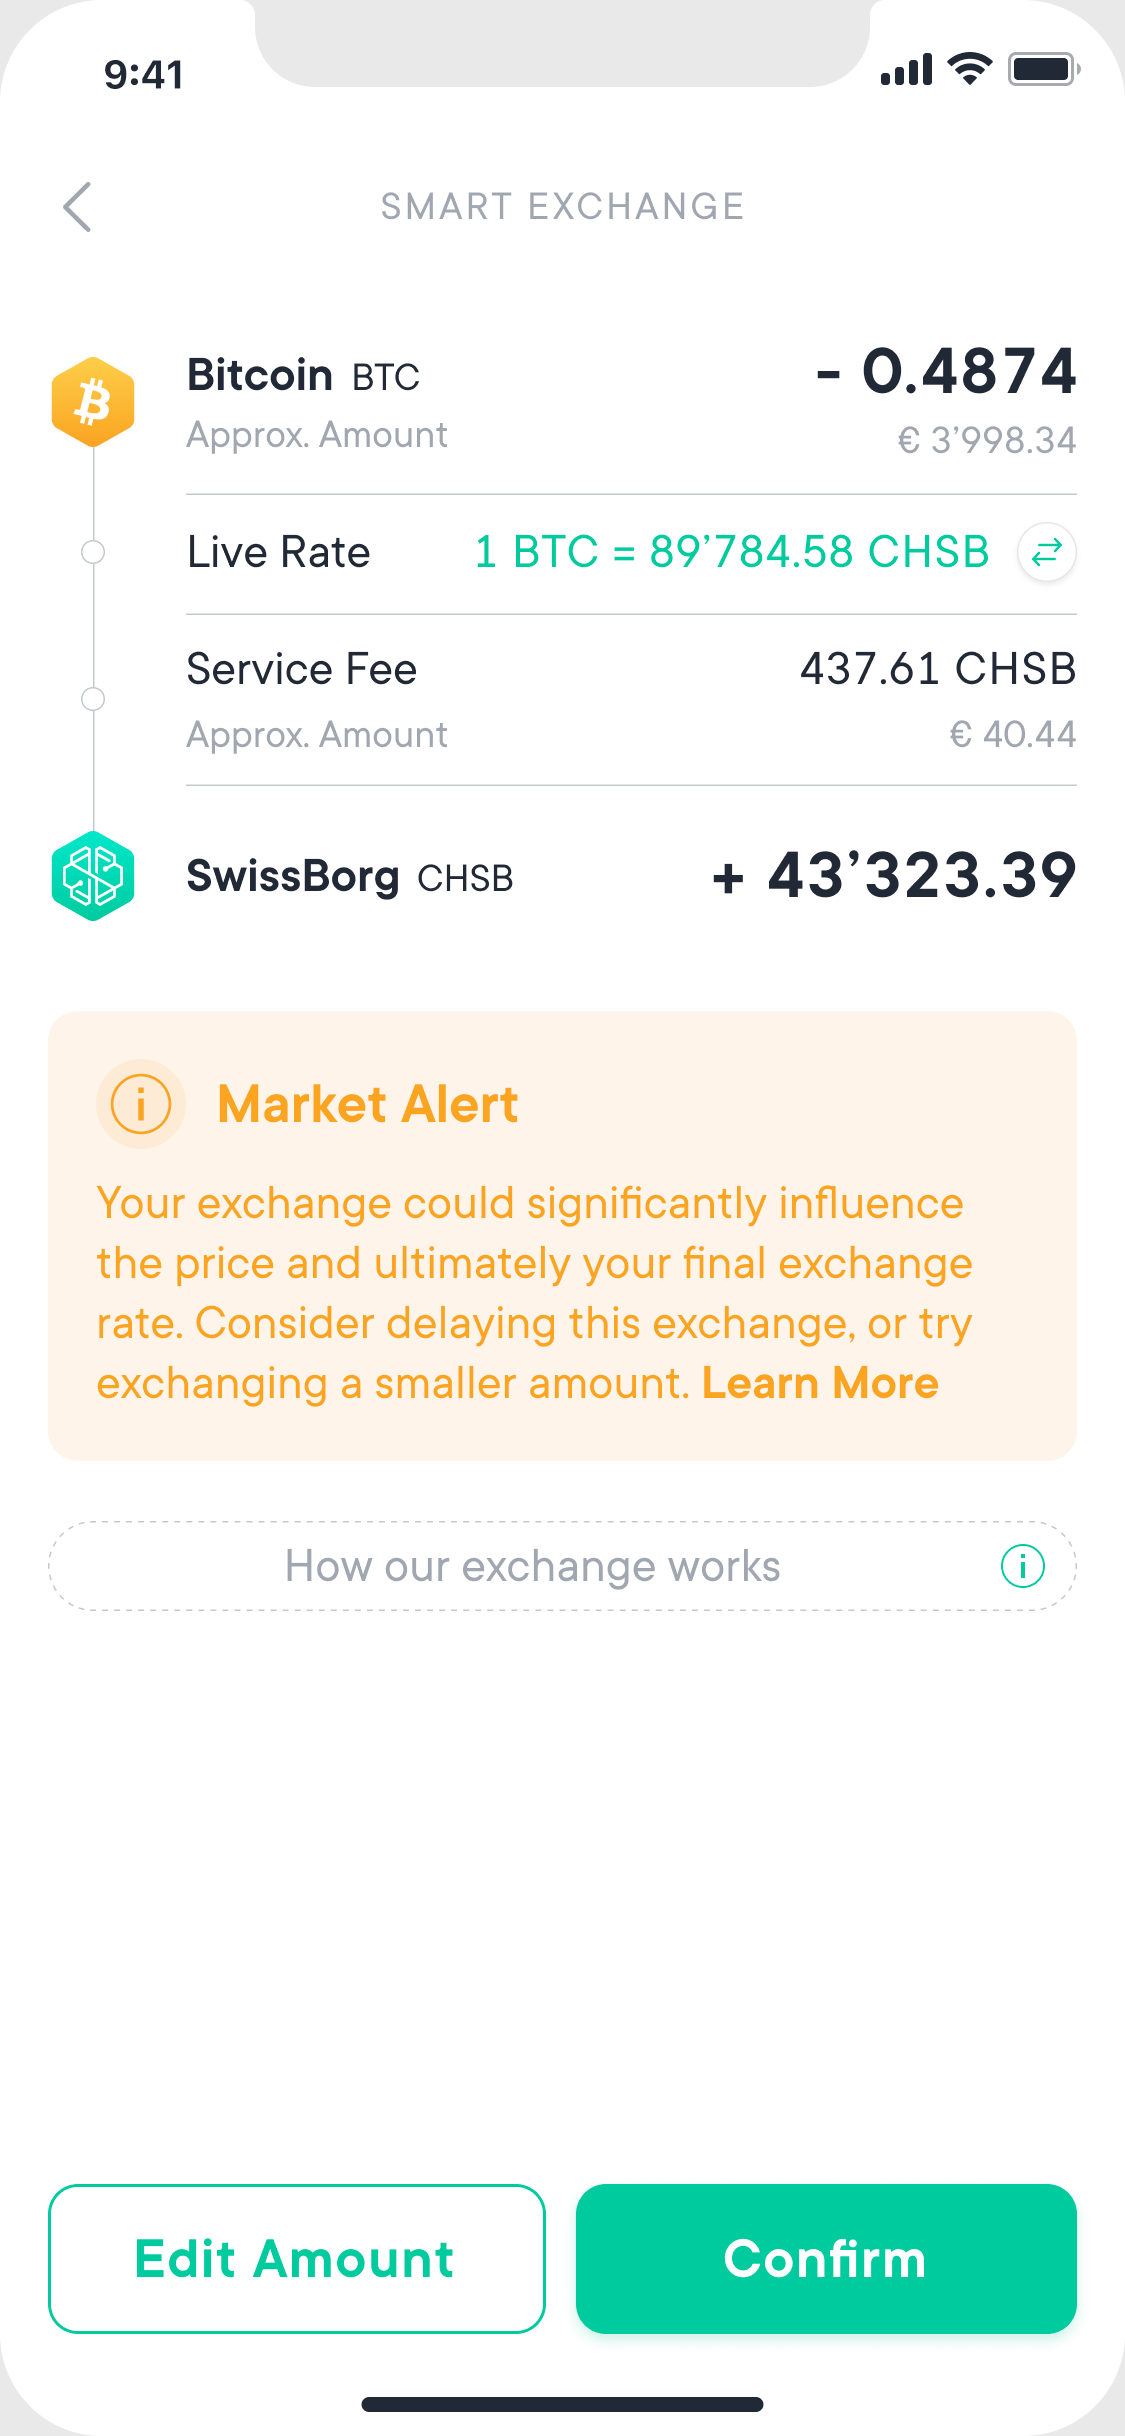Tap the Bitcoin amount minus 0.4874
The height and width of the screenshot is (2436, 1125).
click(x=946, y=371)
